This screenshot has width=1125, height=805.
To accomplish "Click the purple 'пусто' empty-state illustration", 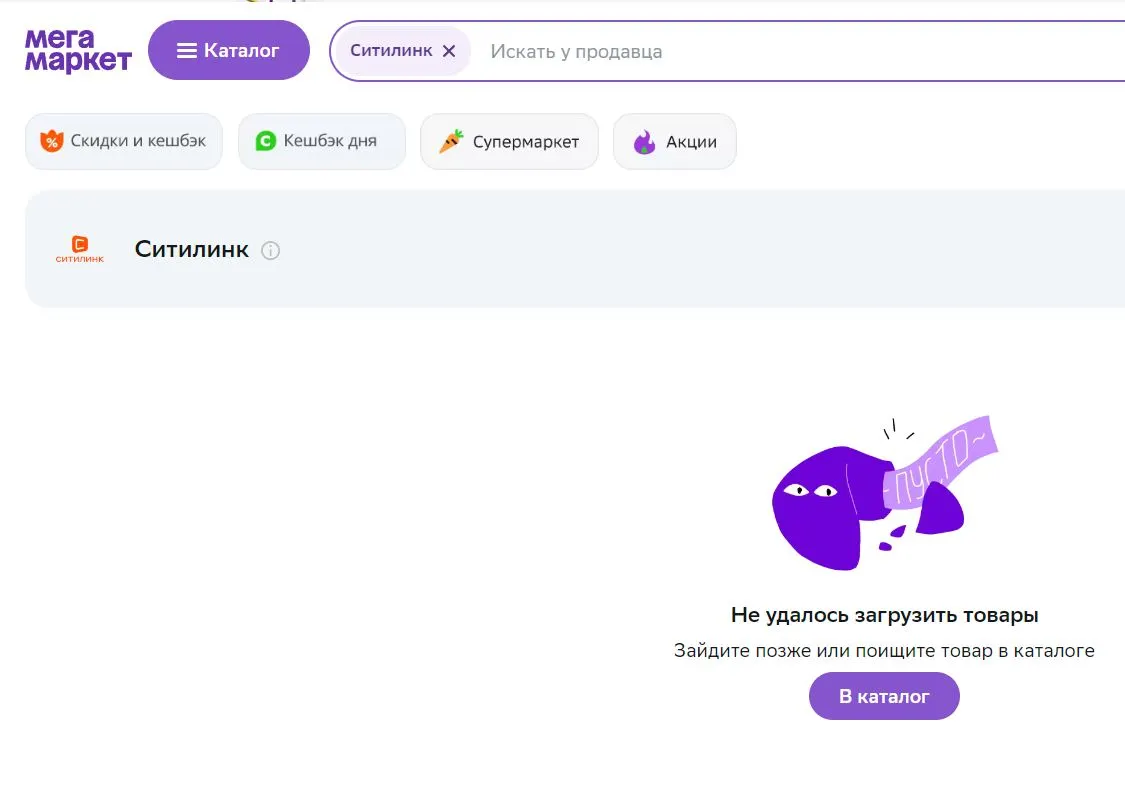I will tap(885, 494).
